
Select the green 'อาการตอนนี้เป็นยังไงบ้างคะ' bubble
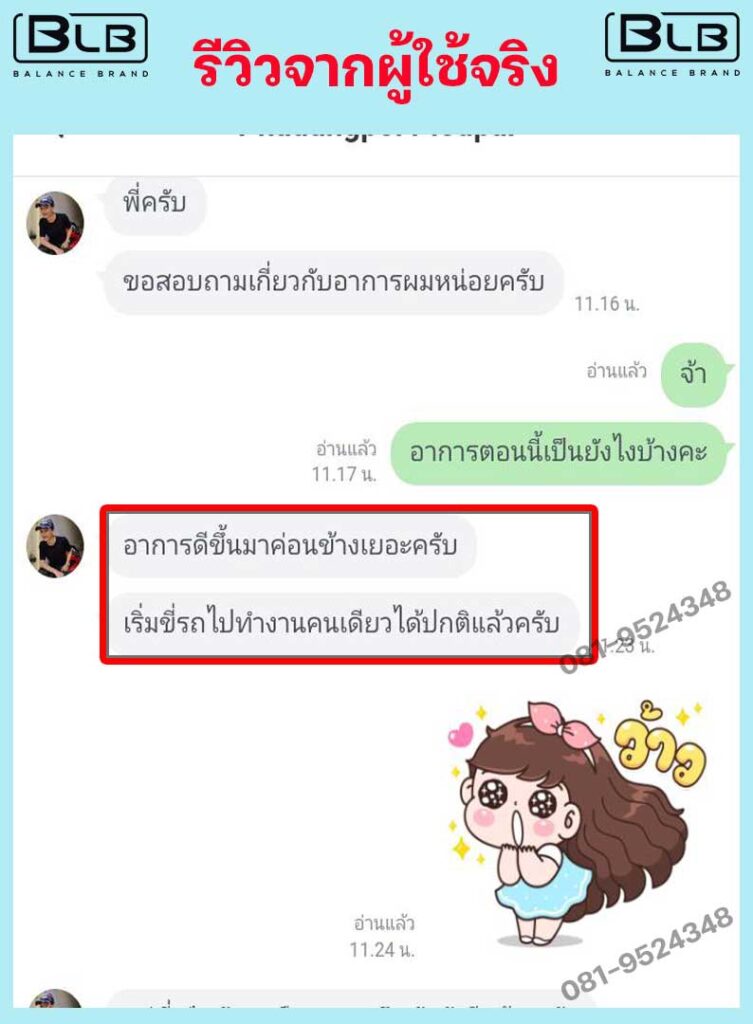(559, 453)
